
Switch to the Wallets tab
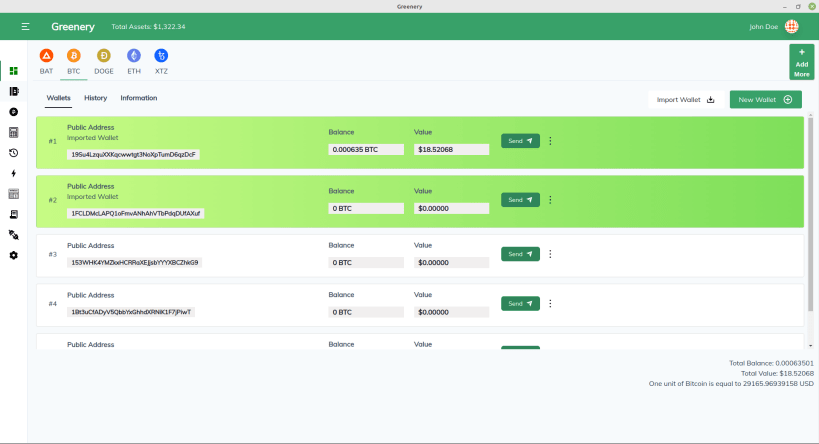click(x=58, y=98)
